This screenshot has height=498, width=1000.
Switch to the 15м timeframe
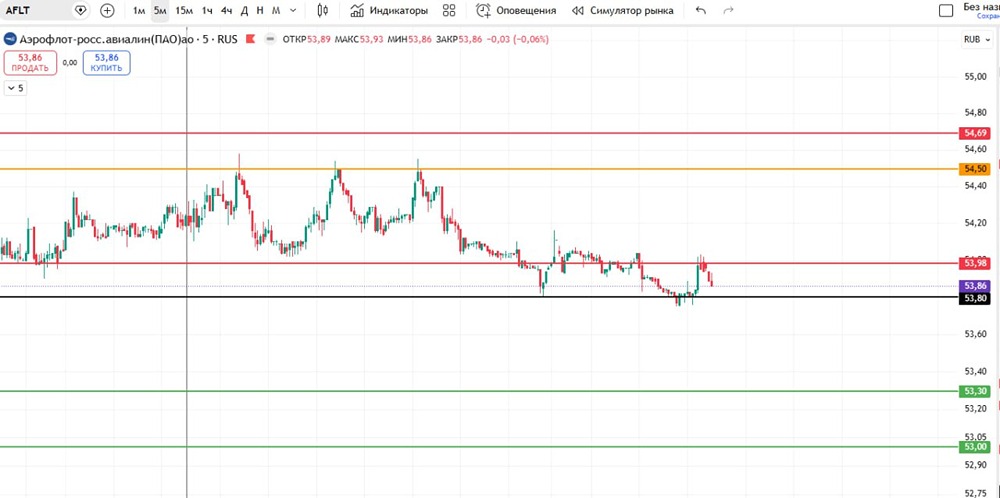184,11
